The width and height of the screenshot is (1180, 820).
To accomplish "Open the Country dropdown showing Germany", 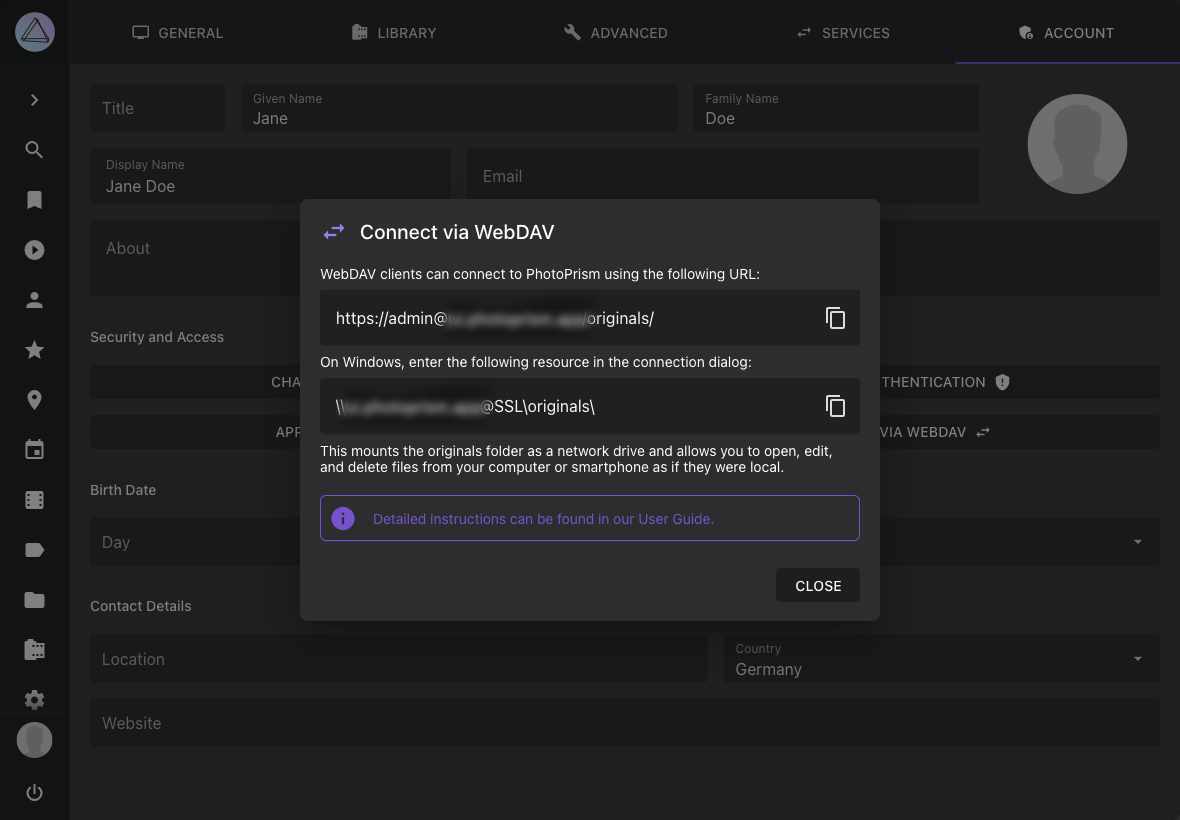I will [x=1136, y=658].
